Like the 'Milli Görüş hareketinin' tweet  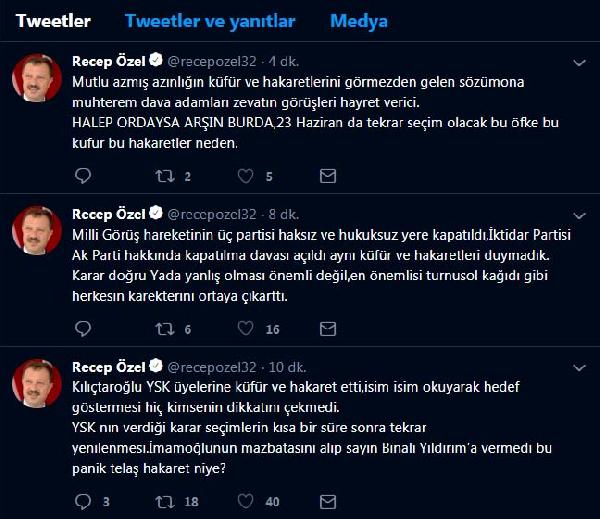(x=244, y=328)
